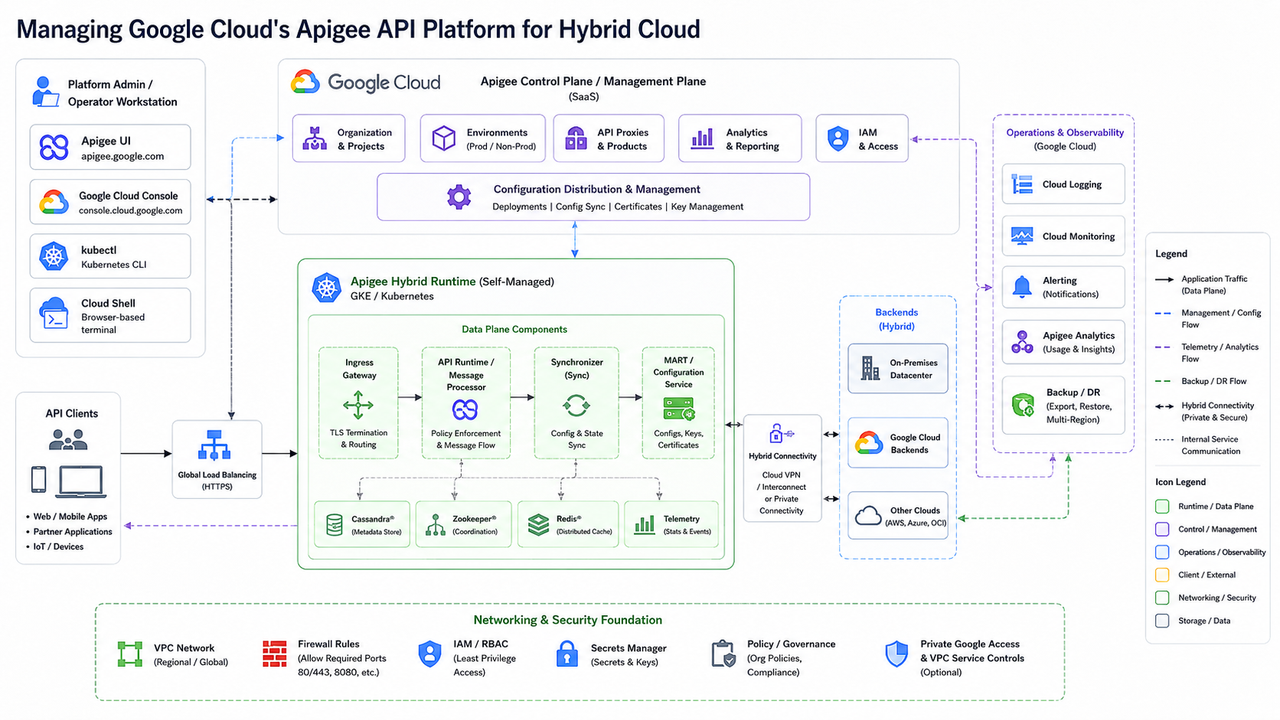Screen dimensions: 1280x720
Task: Click the API Clients people group icon
Action: point(68,439)
